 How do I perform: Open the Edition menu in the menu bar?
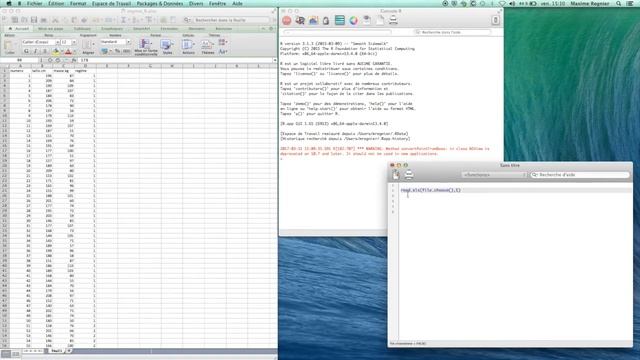coord(56,3)
